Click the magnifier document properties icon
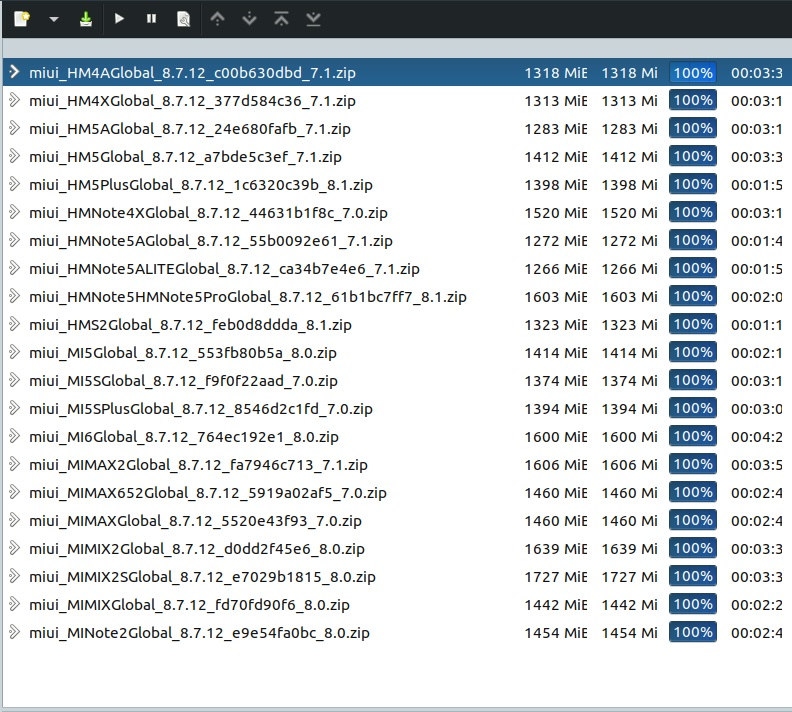The image size is (792, 712). point(183,18)
